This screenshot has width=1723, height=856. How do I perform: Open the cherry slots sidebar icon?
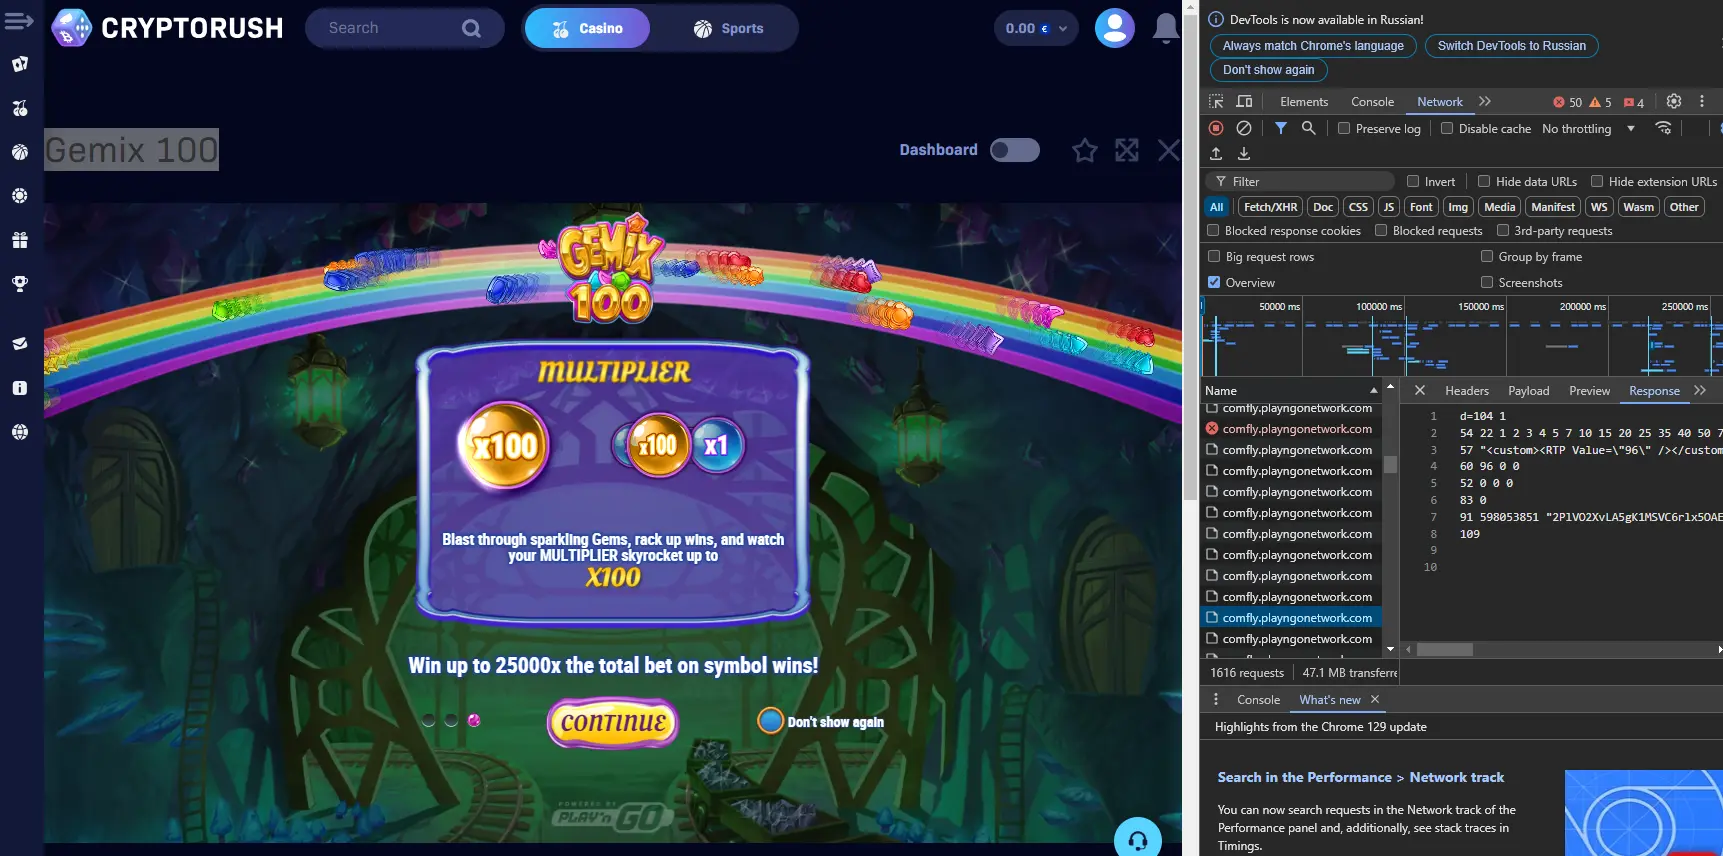click(x=19, y=108)
